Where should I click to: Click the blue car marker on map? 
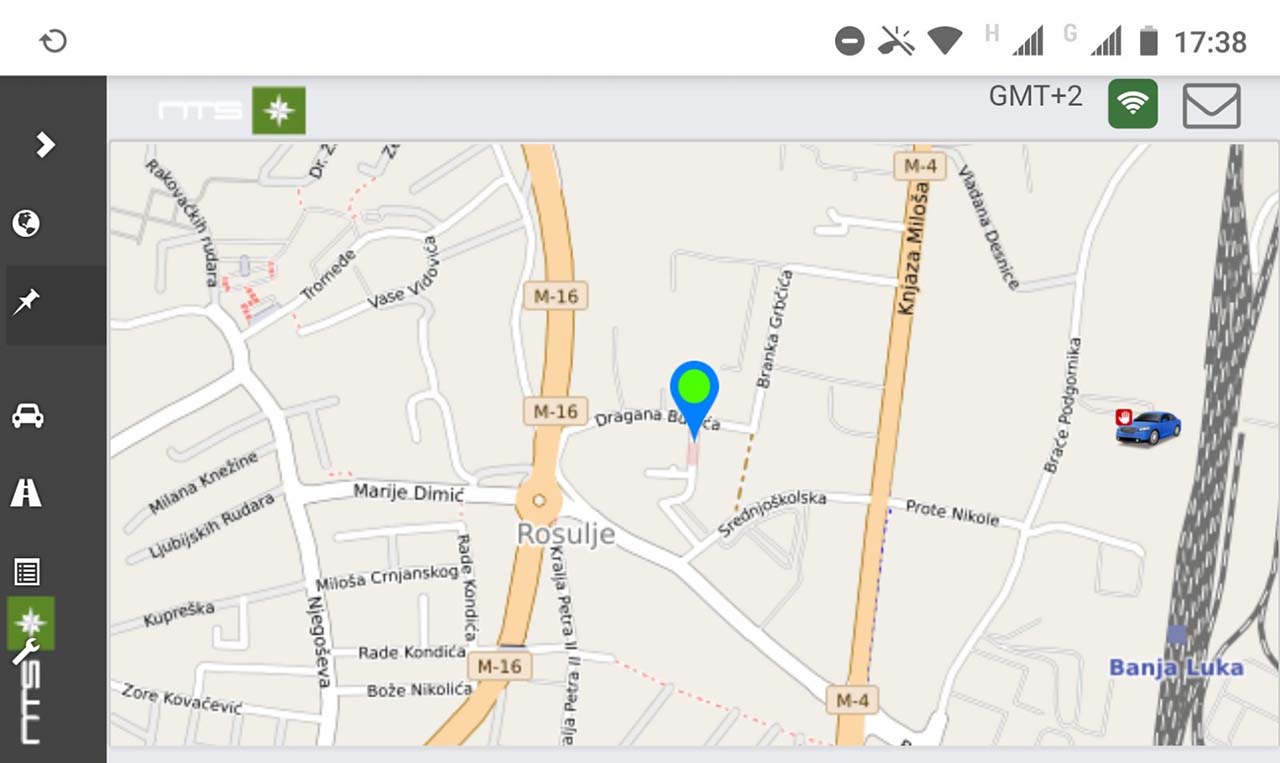[1149, 427]
